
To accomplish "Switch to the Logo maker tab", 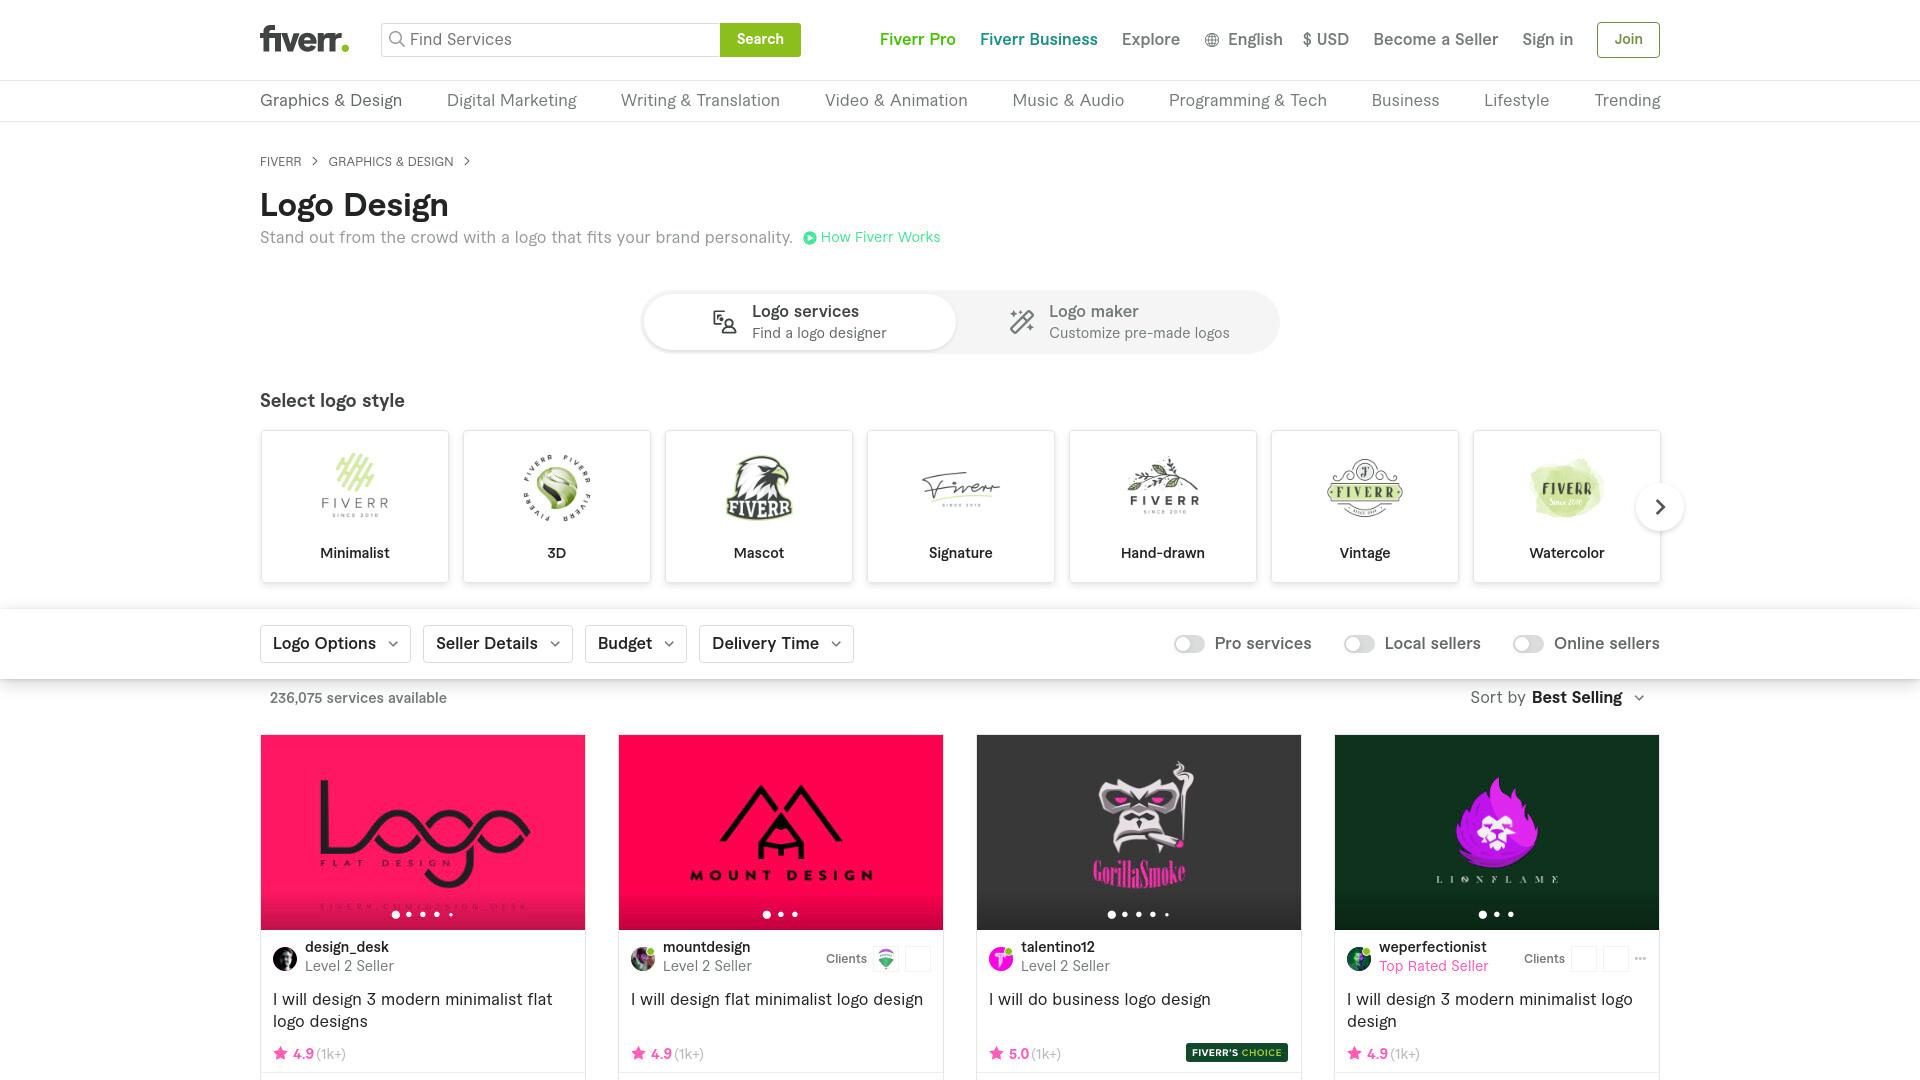I will (1118, 322).
